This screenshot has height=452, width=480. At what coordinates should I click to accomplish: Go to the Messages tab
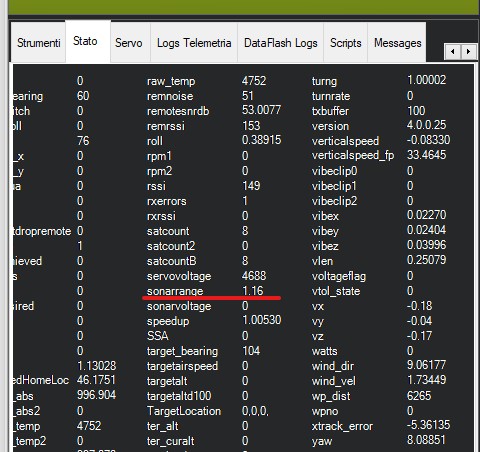[x=397, y=43]
